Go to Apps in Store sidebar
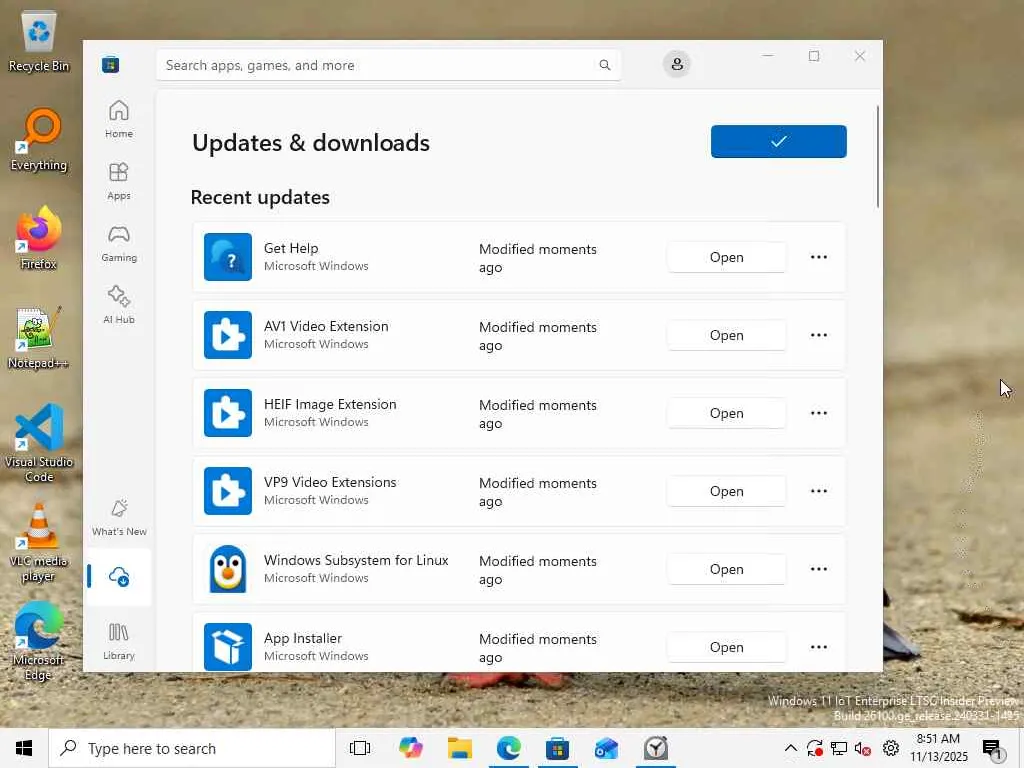 pyautogui.click(x=119, y=181)
